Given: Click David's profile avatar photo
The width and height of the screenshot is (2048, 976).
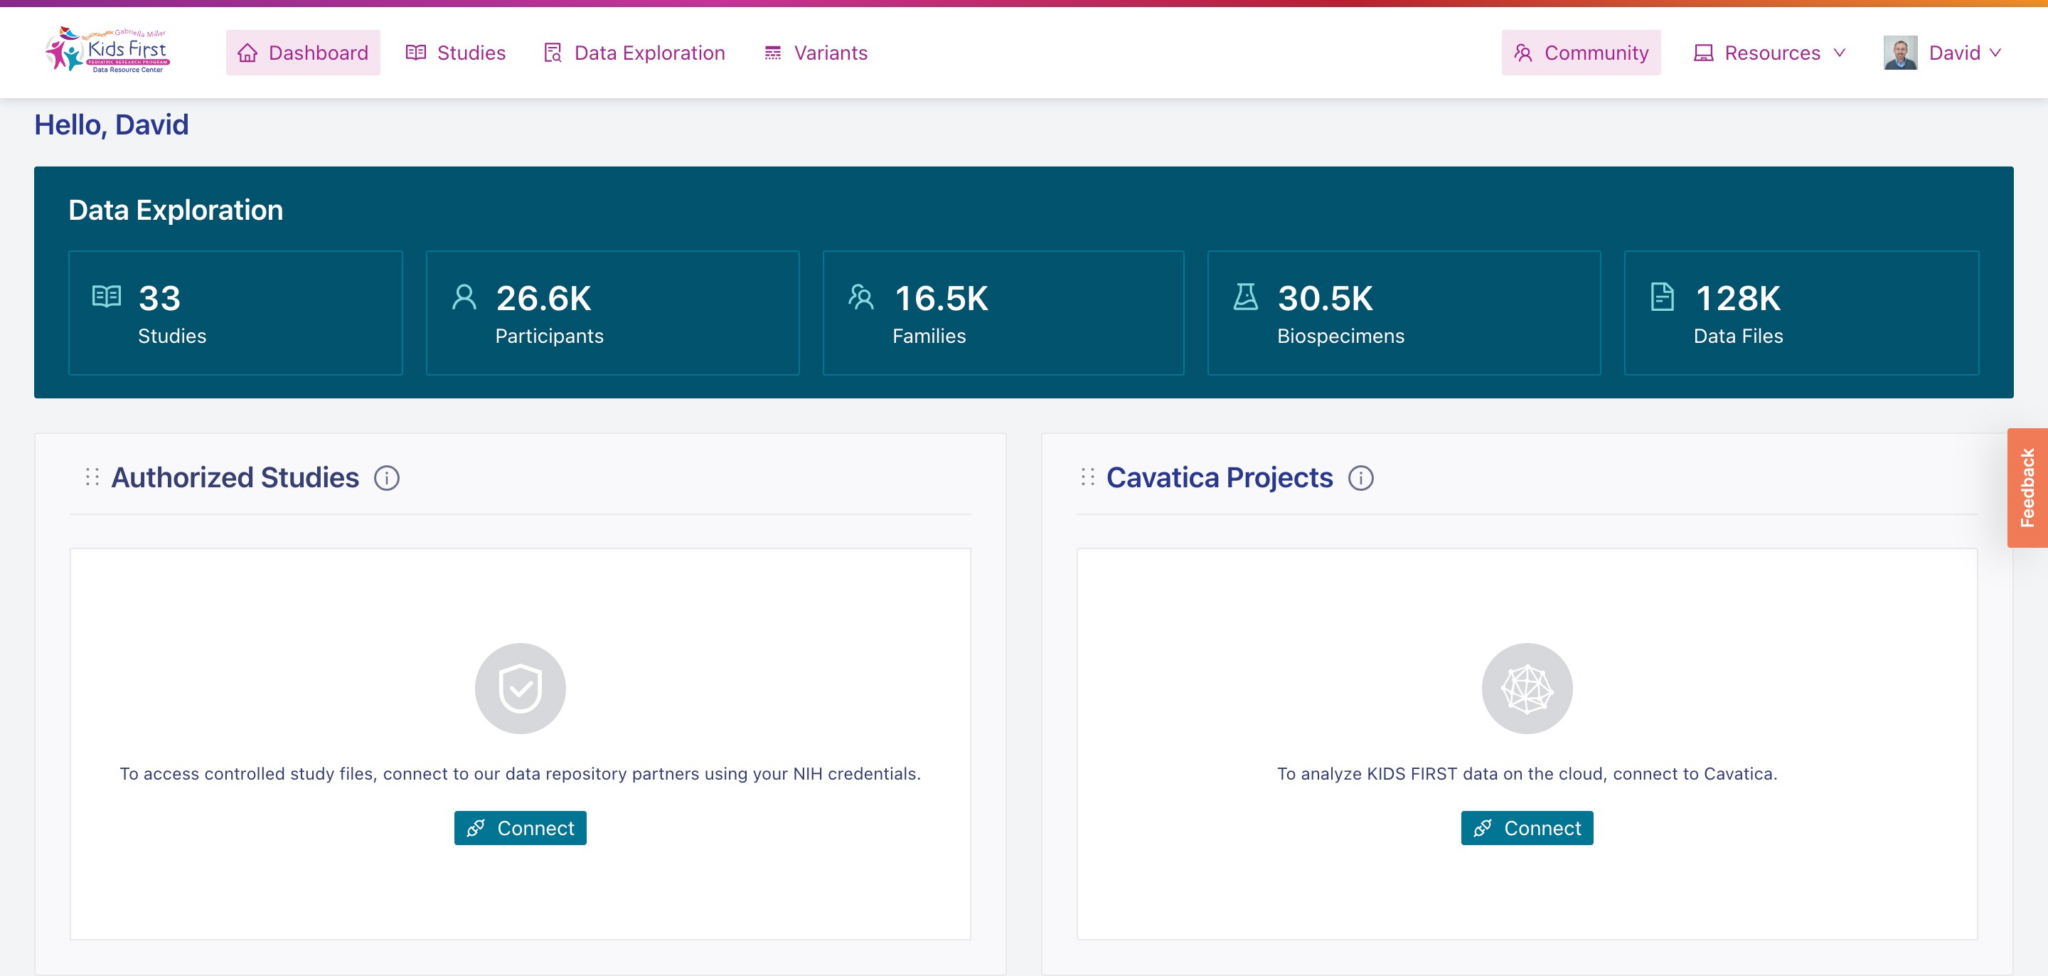Looking at the screenshot, I should click(x=1900, y=53).
